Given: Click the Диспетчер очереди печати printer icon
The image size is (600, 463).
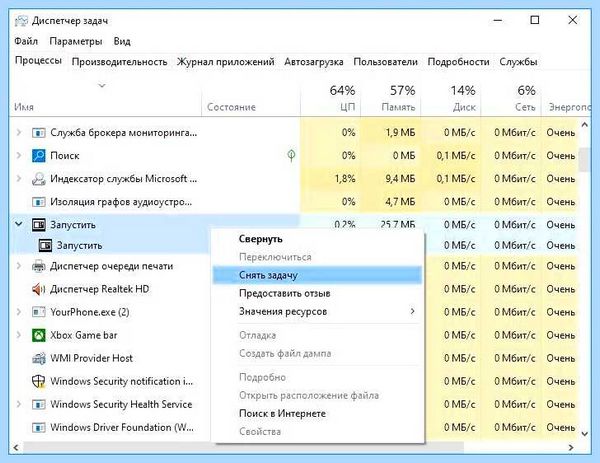Looking at the screenshot, I should coord(38,266).
